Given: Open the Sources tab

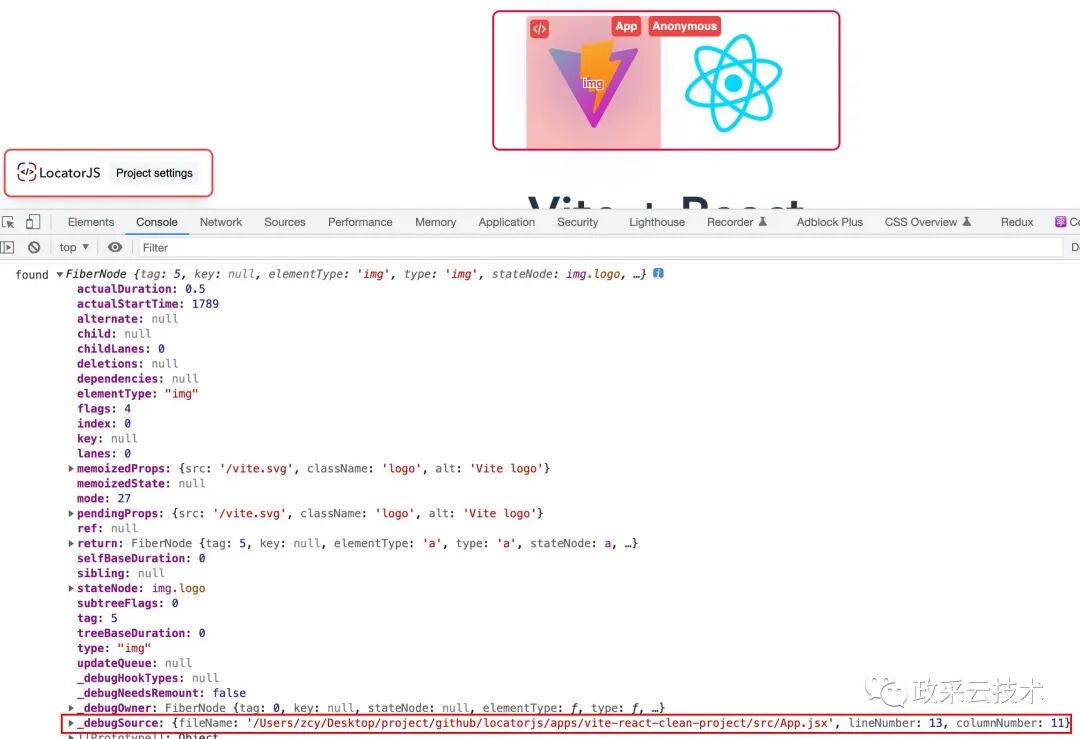Looking at the screenshot, I should click(x=284, y=222).
